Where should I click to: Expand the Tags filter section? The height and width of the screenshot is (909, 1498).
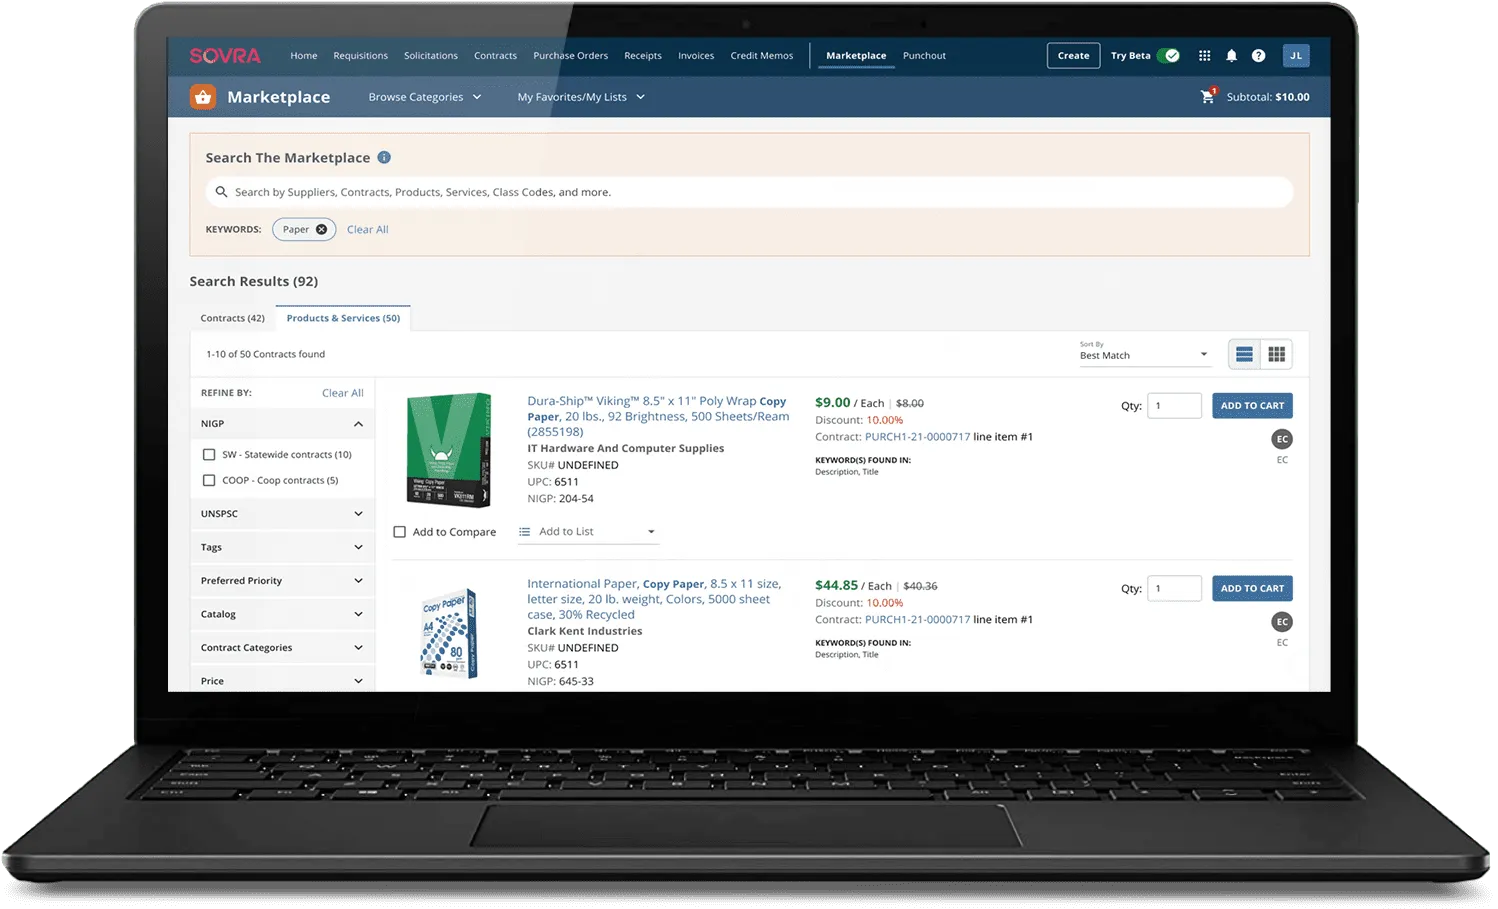click(282, 548)
